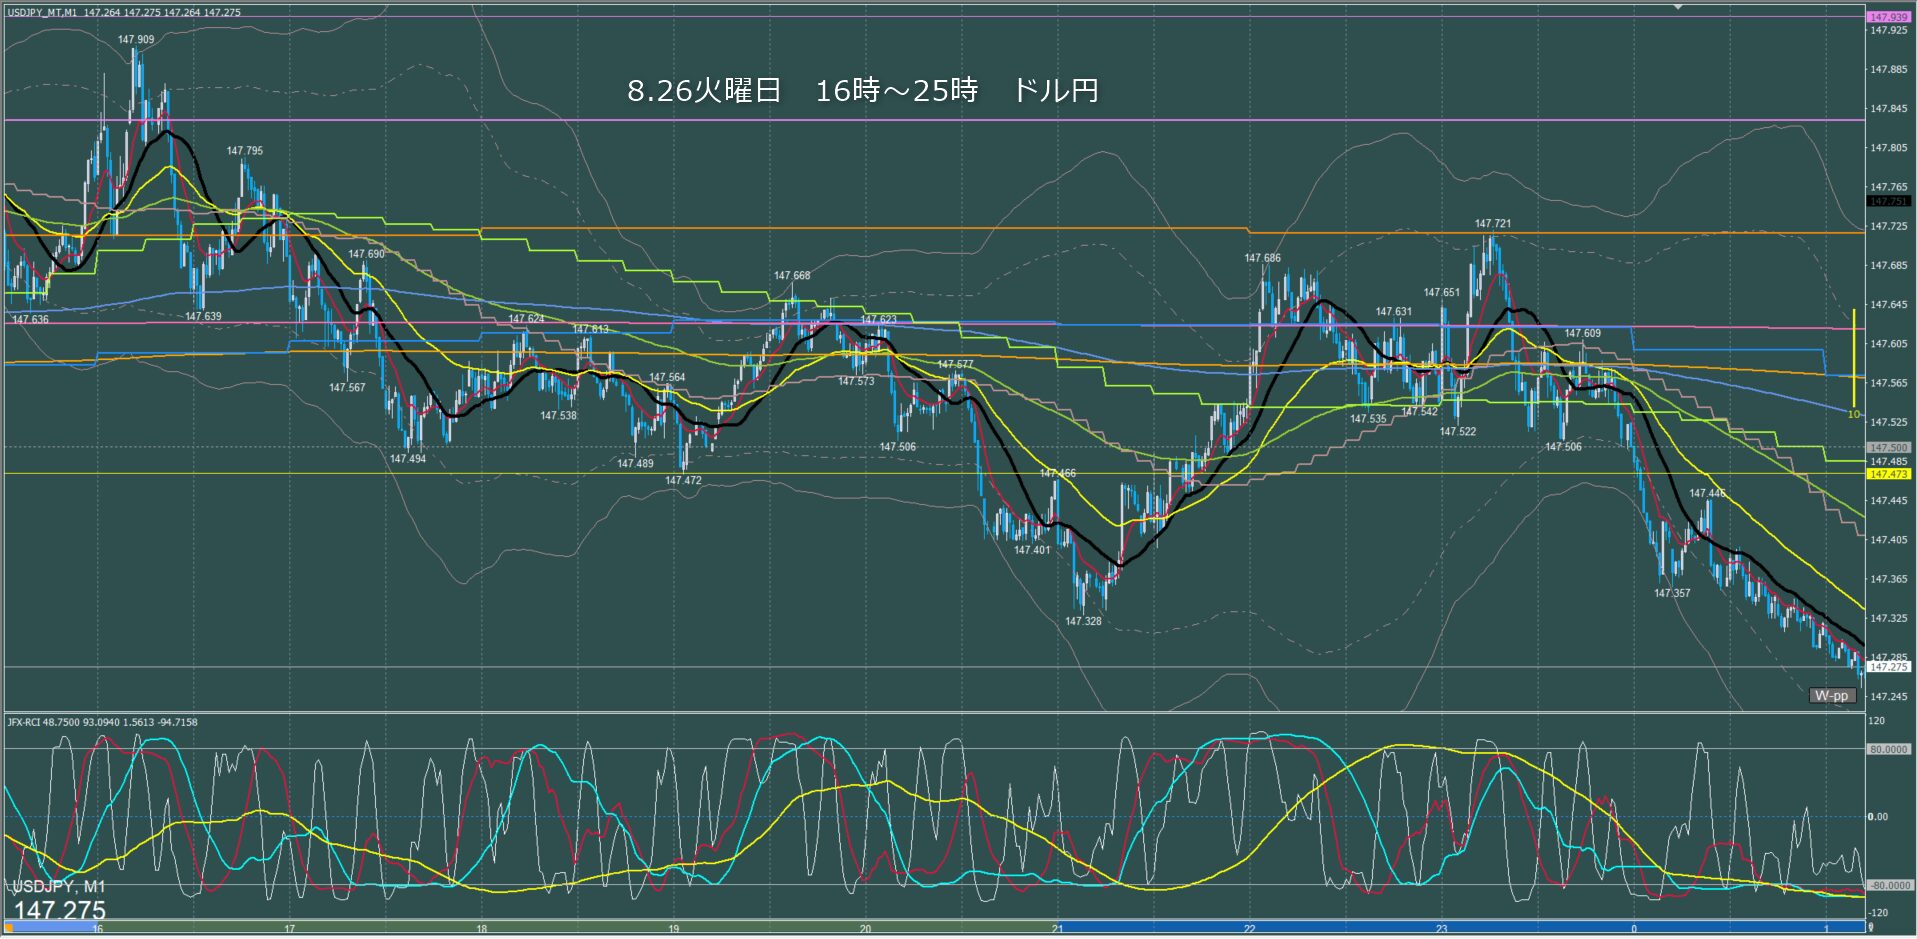This screenshot has width=1917, height=939.
Task: Click the 147.328 low price label
Action: tap(1083, 621)
